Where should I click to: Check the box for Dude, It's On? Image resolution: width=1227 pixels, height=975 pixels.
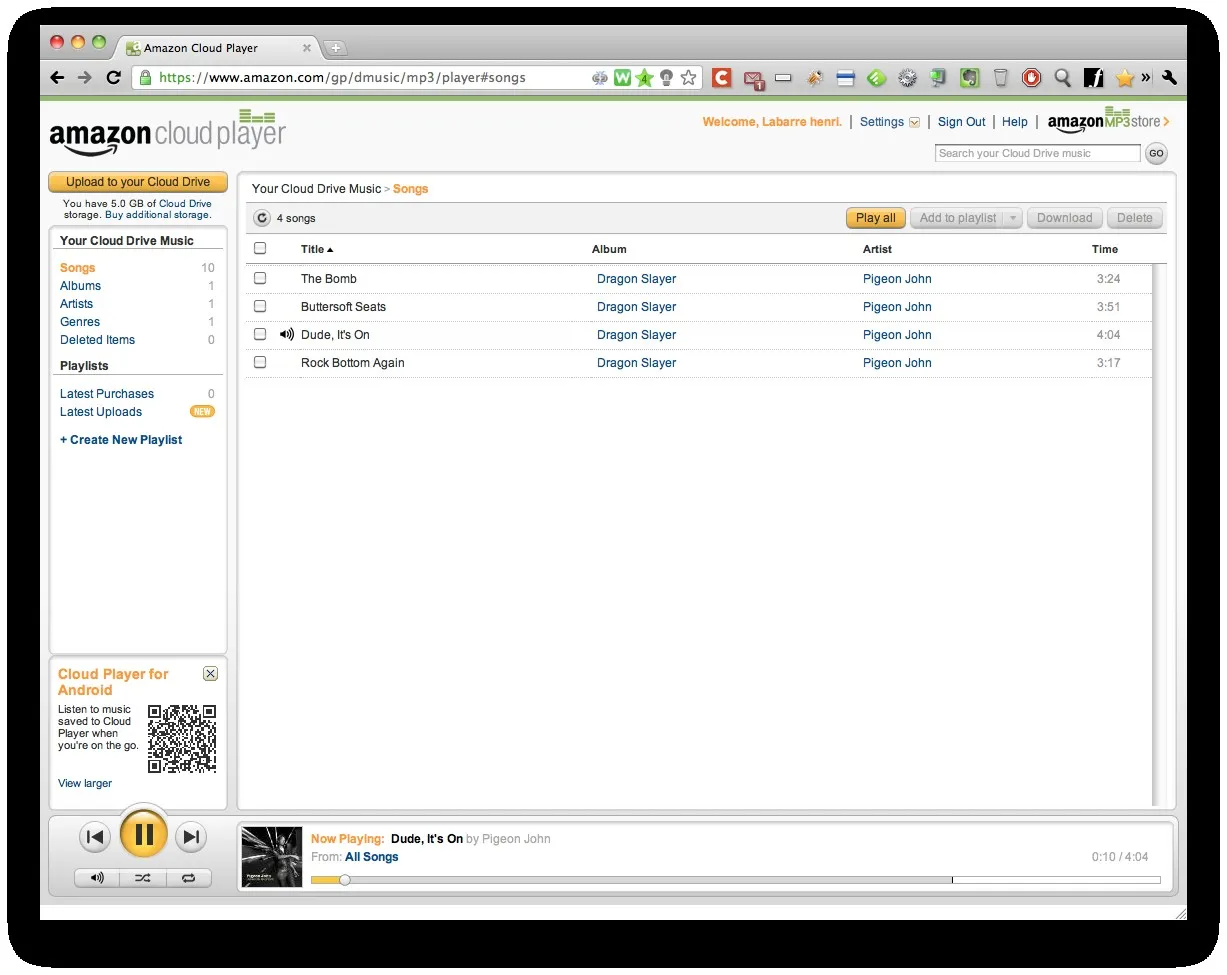(x=260, y=334)
